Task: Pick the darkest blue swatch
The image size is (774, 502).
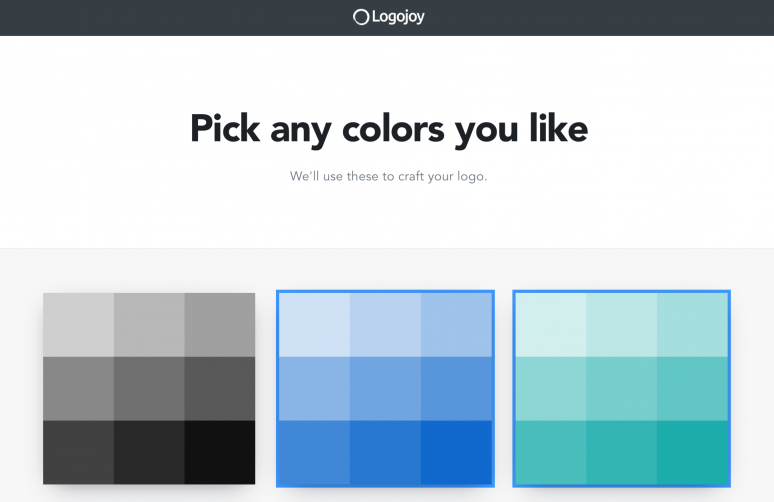Action: pos(457,453)
